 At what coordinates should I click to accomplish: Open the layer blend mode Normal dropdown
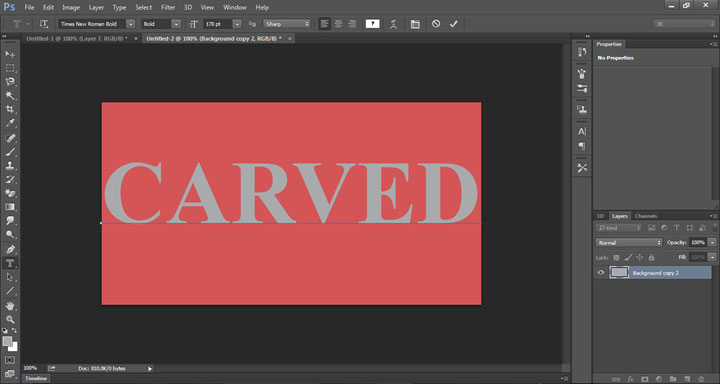[x=629, y=242]
